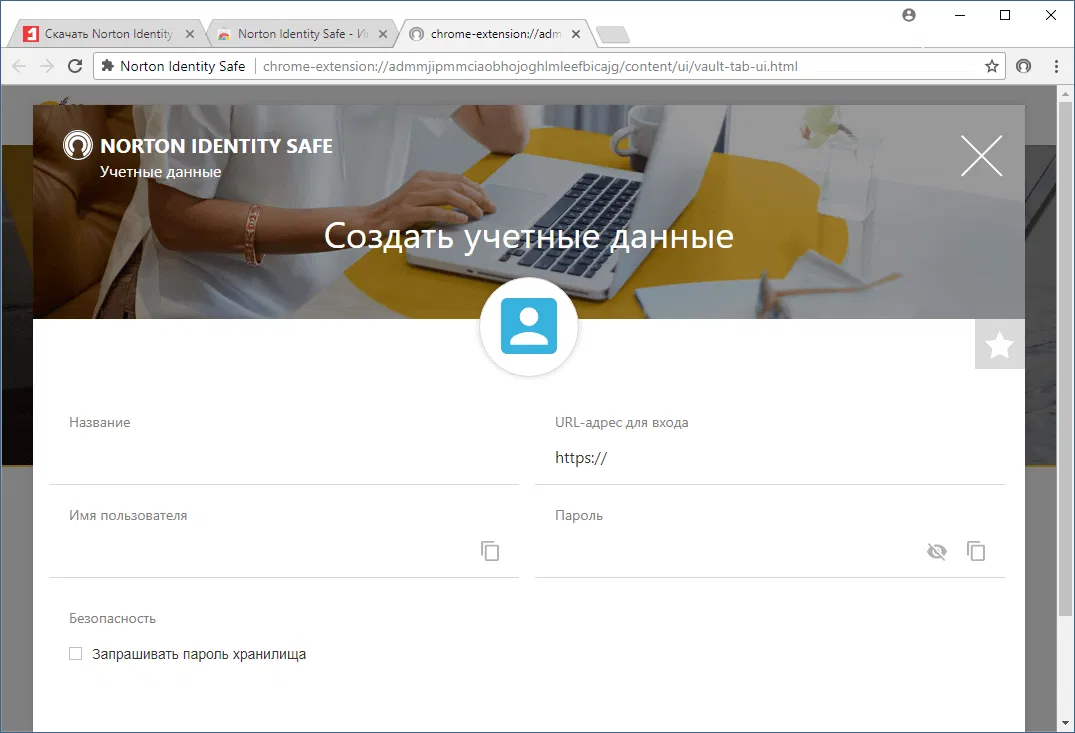Copy the username field value
The image size is (1075, 733).
[x=490, y=551]
